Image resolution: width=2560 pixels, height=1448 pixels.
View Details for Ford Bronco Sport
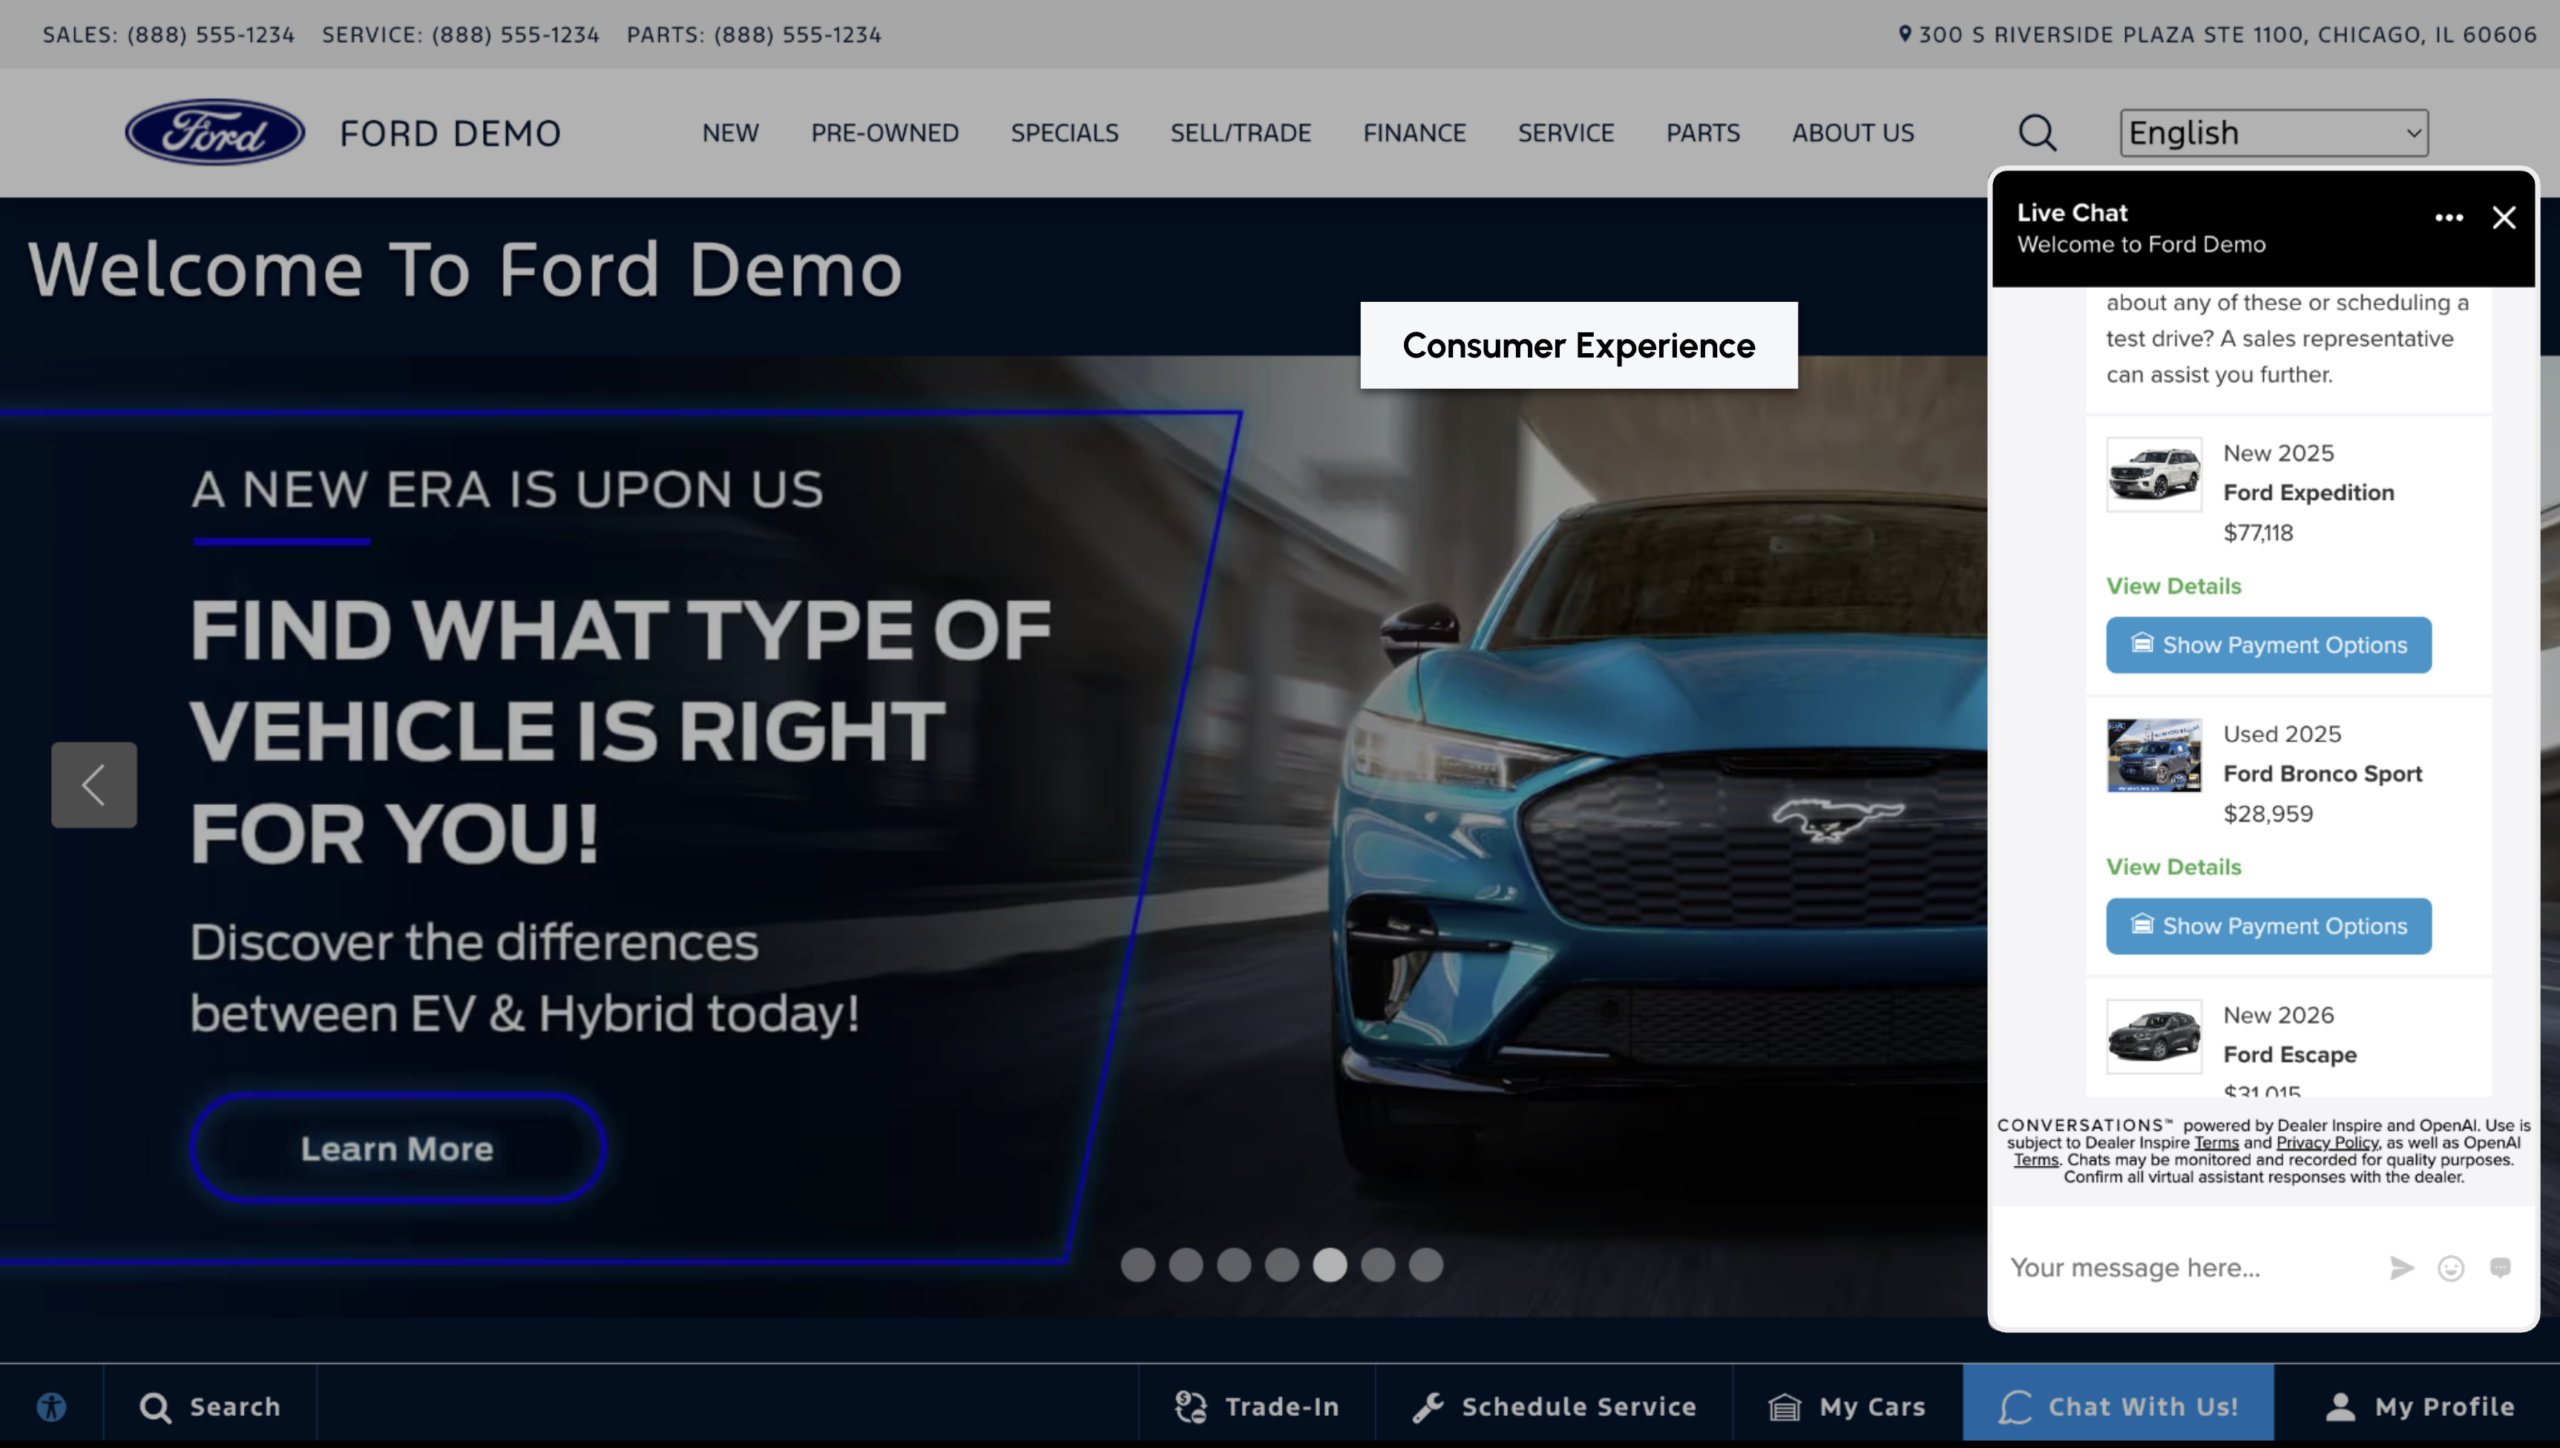coord(2174,867)
